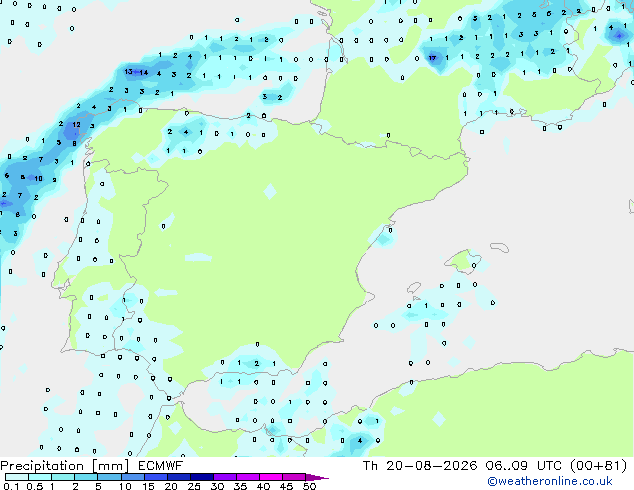Click the legend label '25'
The width and height of the screenshot is (634, 490).
[194, 486]
